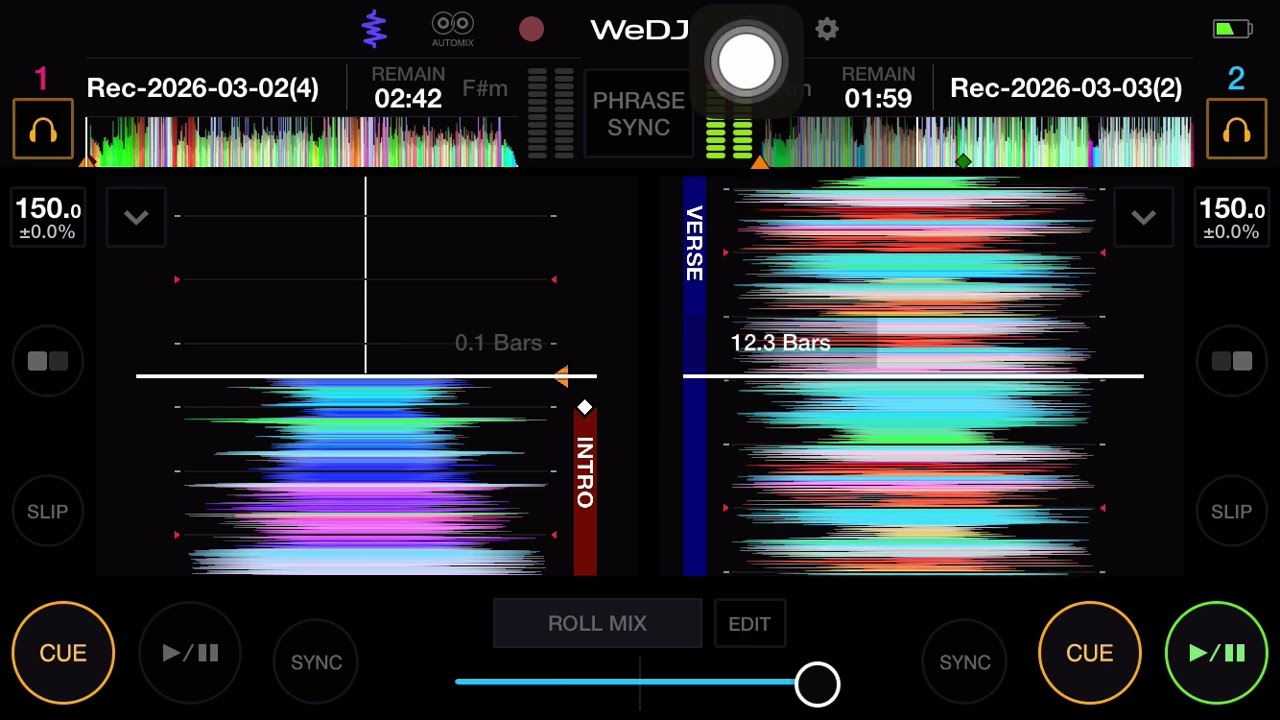
Task: Tap the 12.3 Bars label
Action: (x=780, y=343)
